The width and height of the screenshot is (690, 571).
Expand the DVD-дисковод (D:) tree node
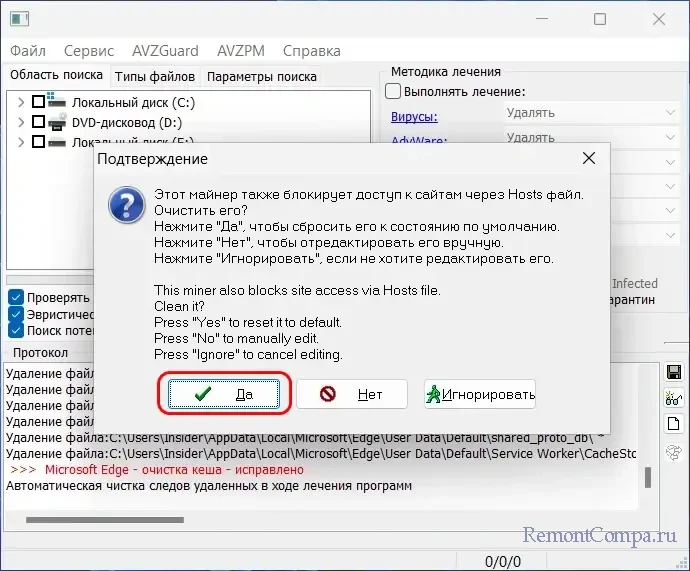pos(20,122)
